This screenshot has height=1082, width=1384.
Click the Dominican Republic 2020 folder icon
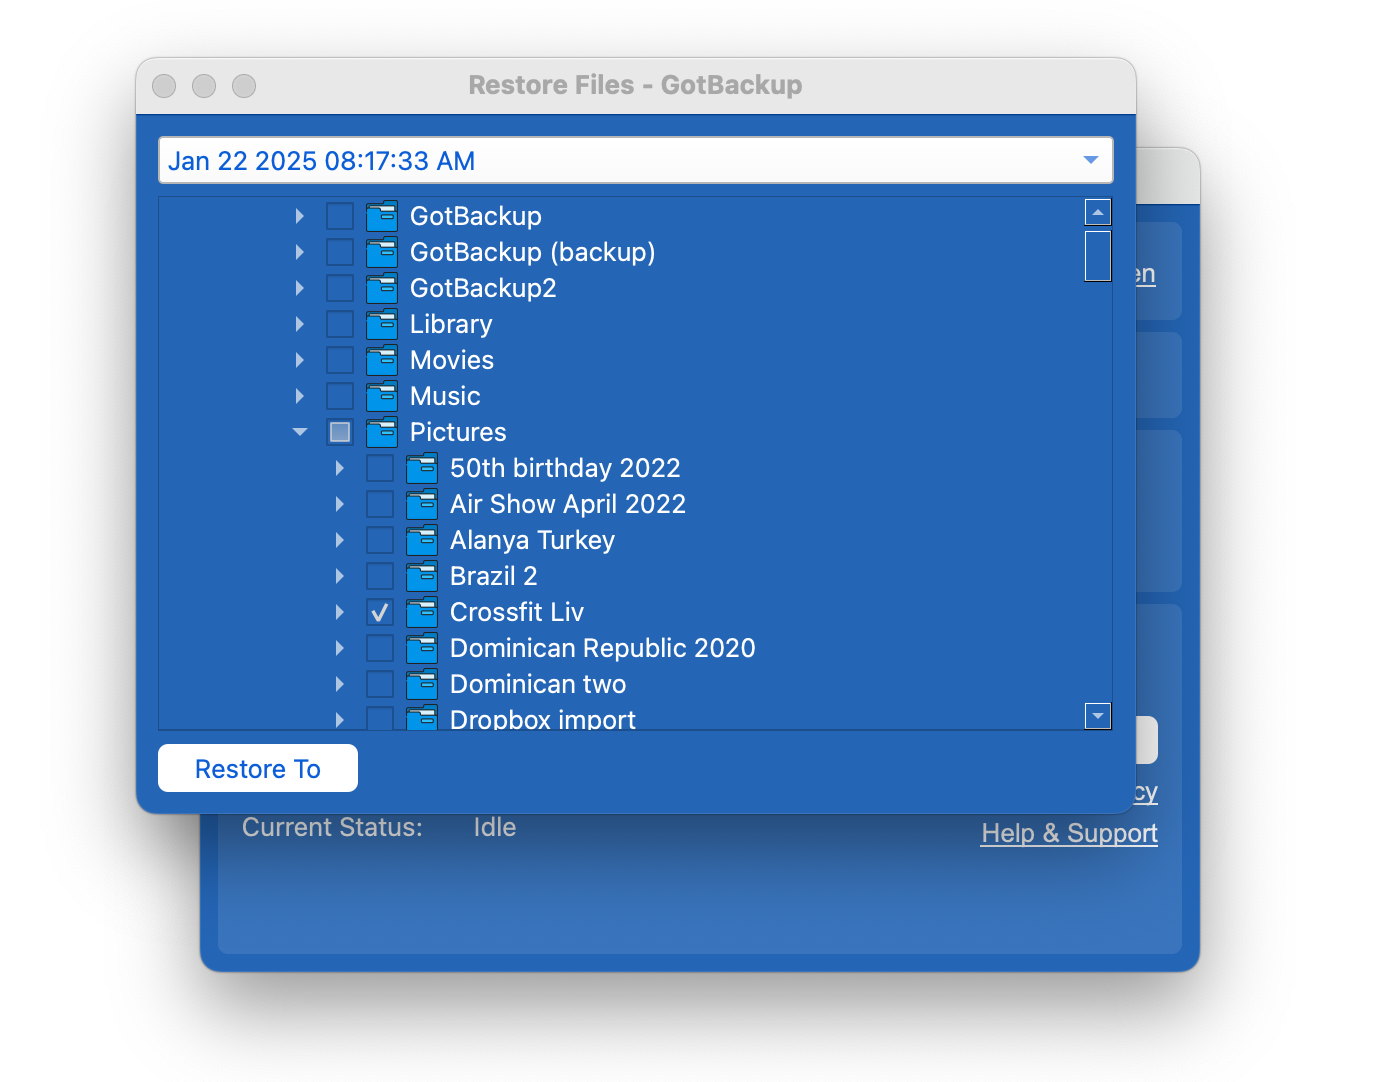coord(422,648)
